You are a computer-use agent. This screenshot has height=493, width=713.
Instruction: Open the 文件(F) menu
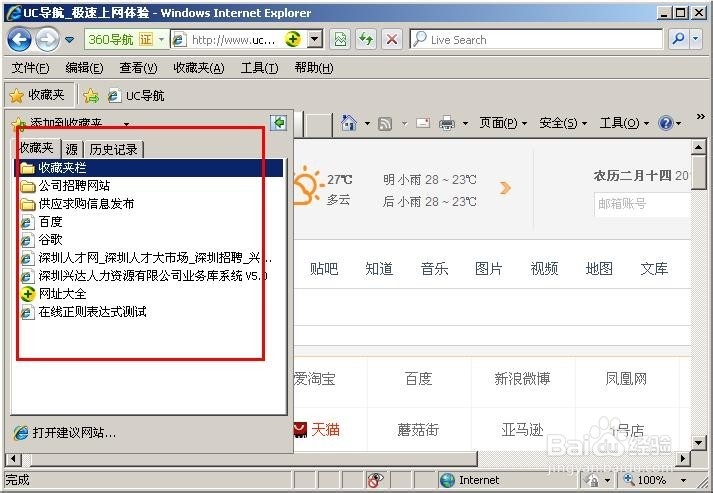[30, 68]
